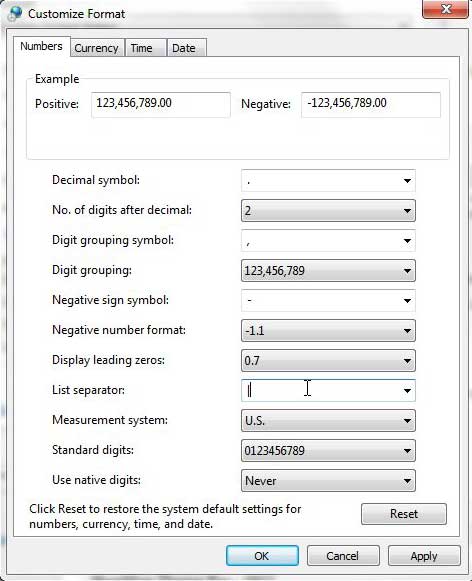
Task: Confirm changes with the OK button
Action: coord(262,555)
